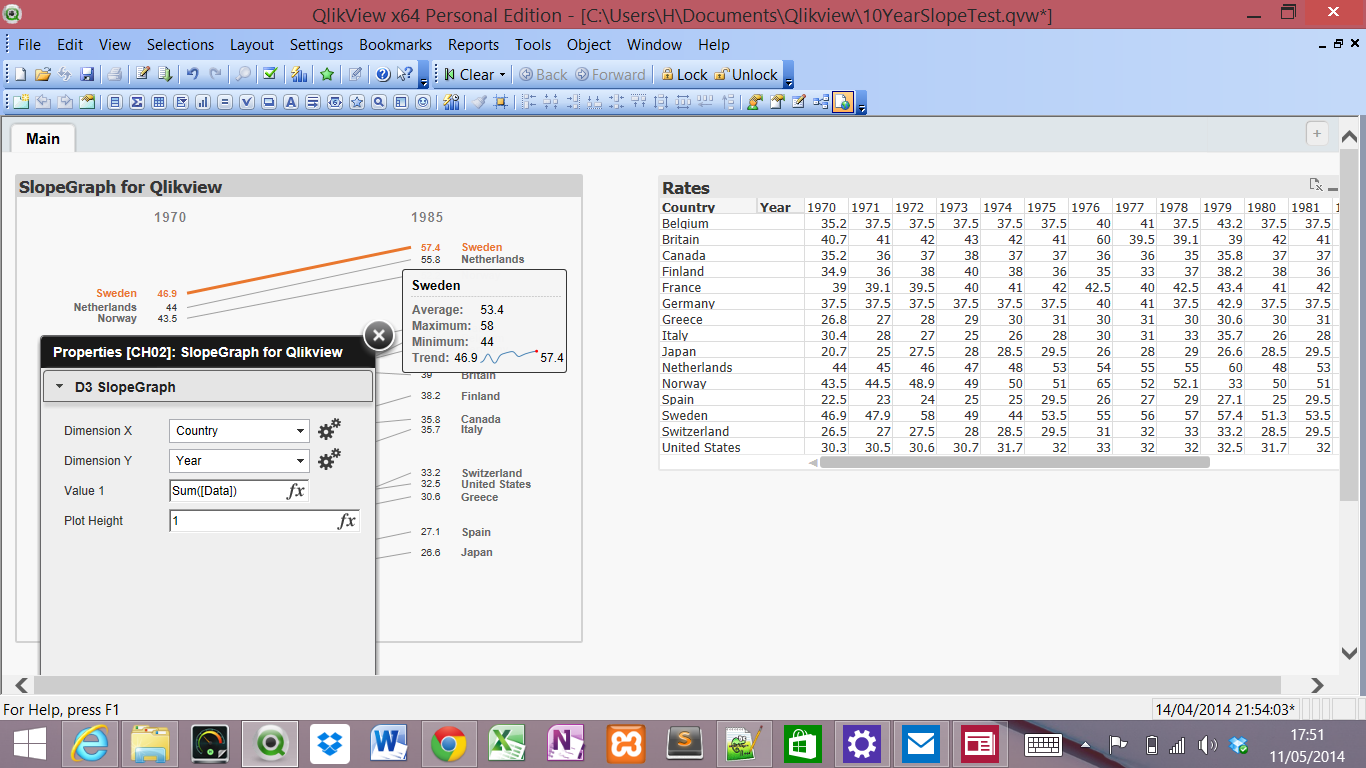Open Current Selections checkmark icon
Screen dimensions: 1366x768
[270, 74]
